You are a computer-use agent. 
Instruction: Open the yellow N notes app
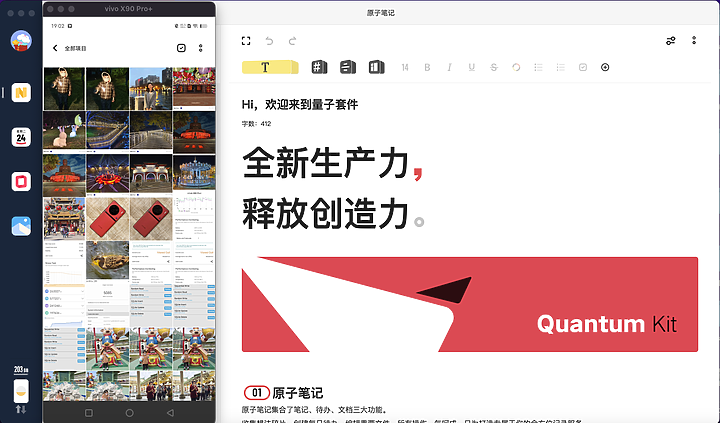(21, 93)
